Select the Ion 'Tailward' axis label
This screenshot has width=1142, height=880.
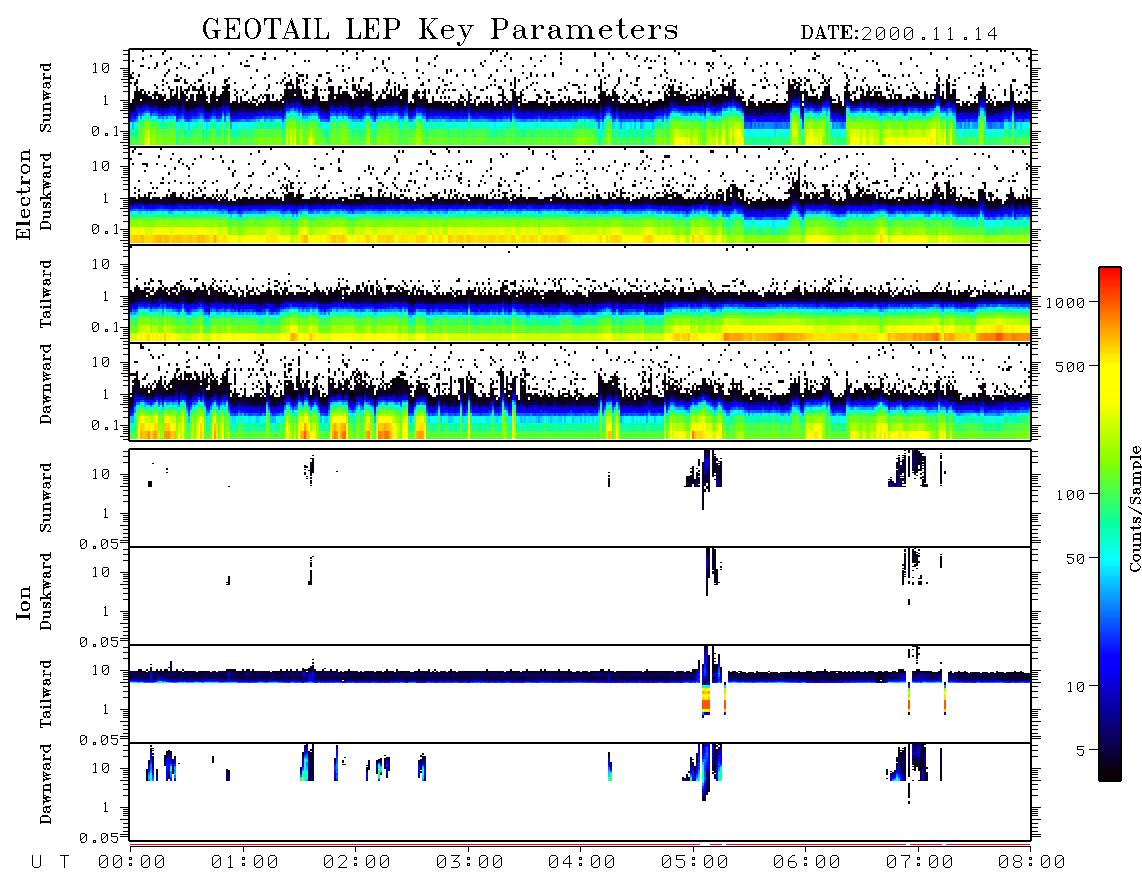click(x=46, y=694)
